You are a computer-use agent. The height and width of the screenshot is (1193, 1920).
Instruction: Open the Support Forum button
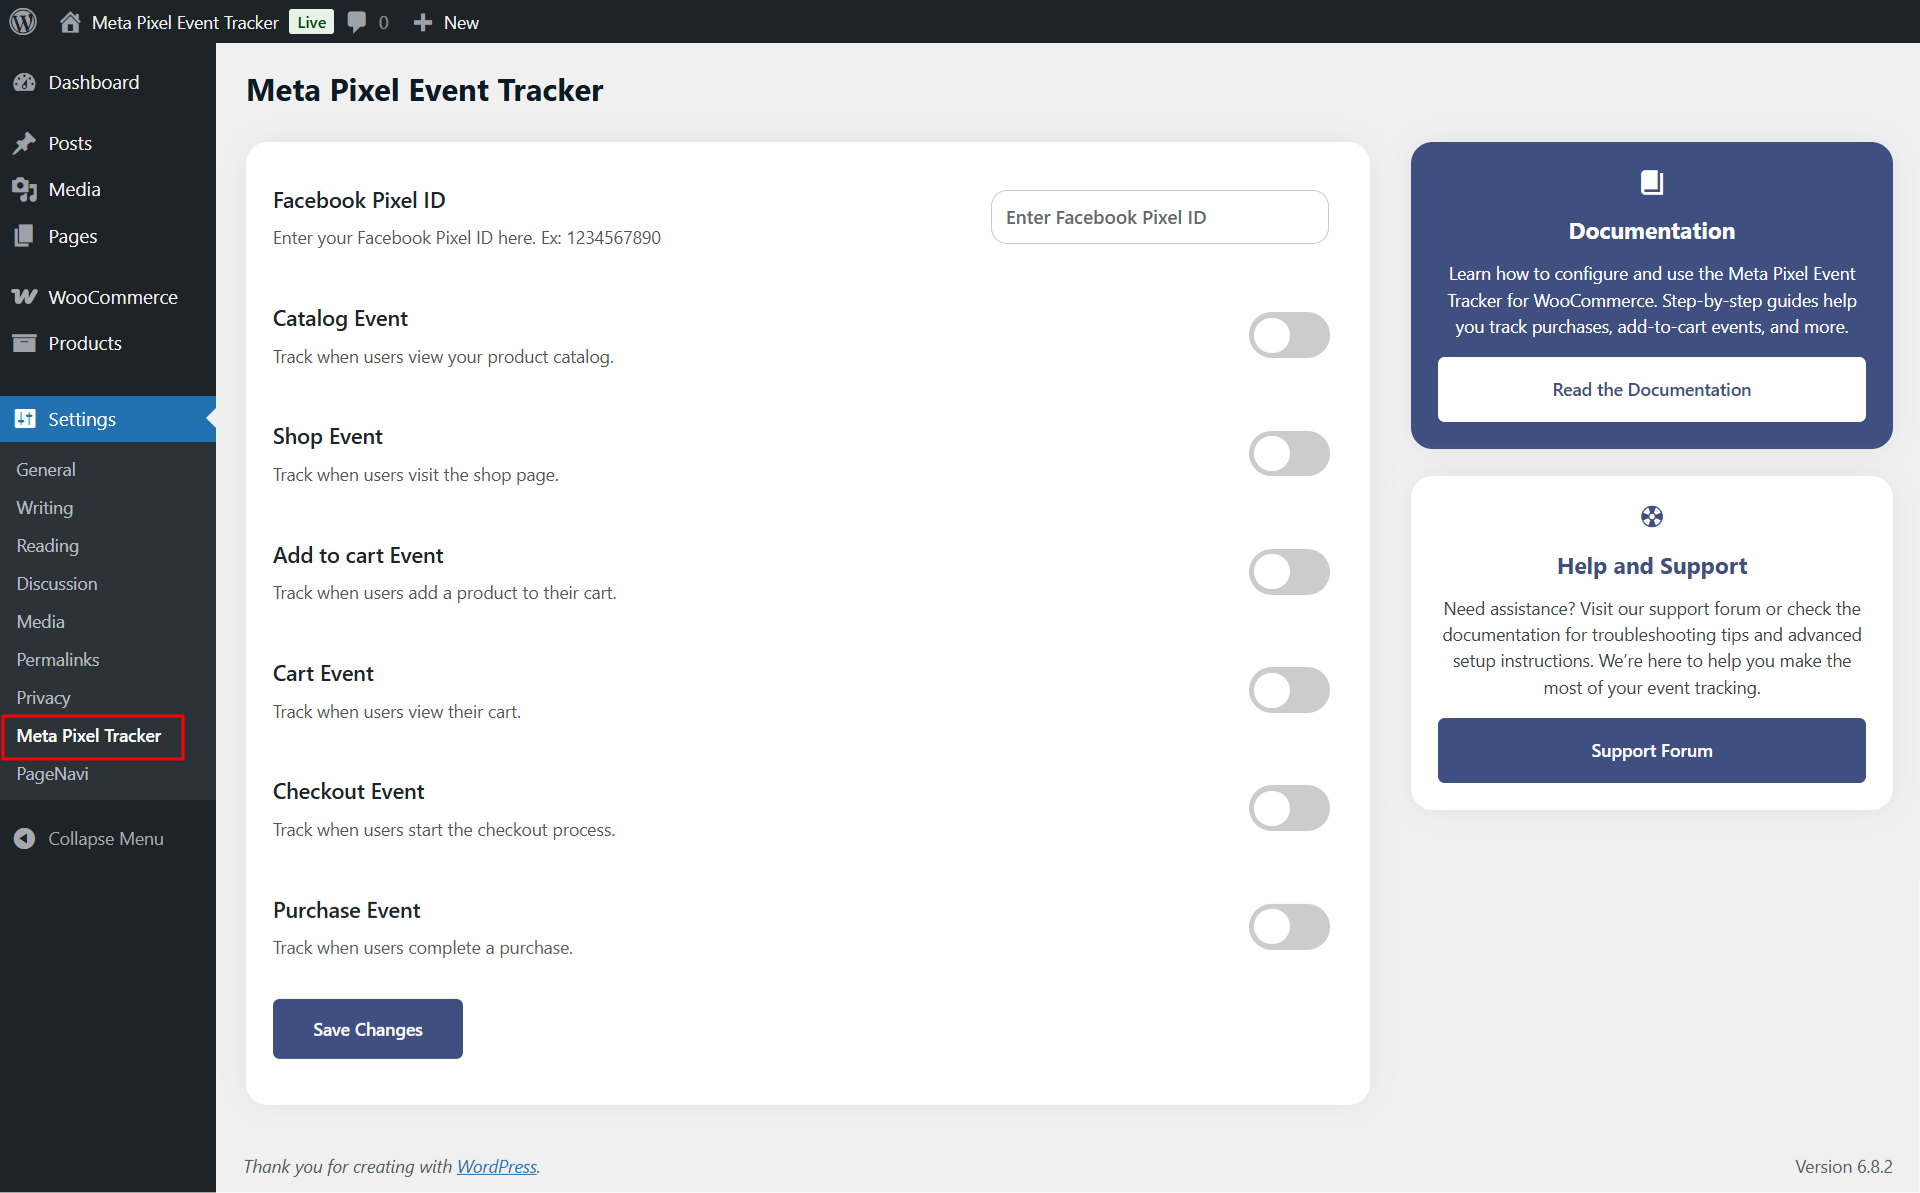tap(1652, 751)
